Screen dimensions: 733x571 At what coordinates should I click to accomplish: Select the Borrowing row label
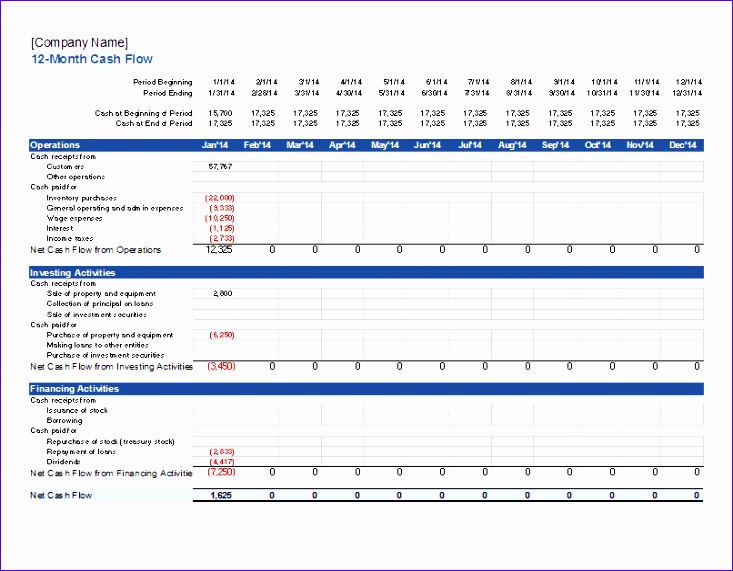click(65, 420)
